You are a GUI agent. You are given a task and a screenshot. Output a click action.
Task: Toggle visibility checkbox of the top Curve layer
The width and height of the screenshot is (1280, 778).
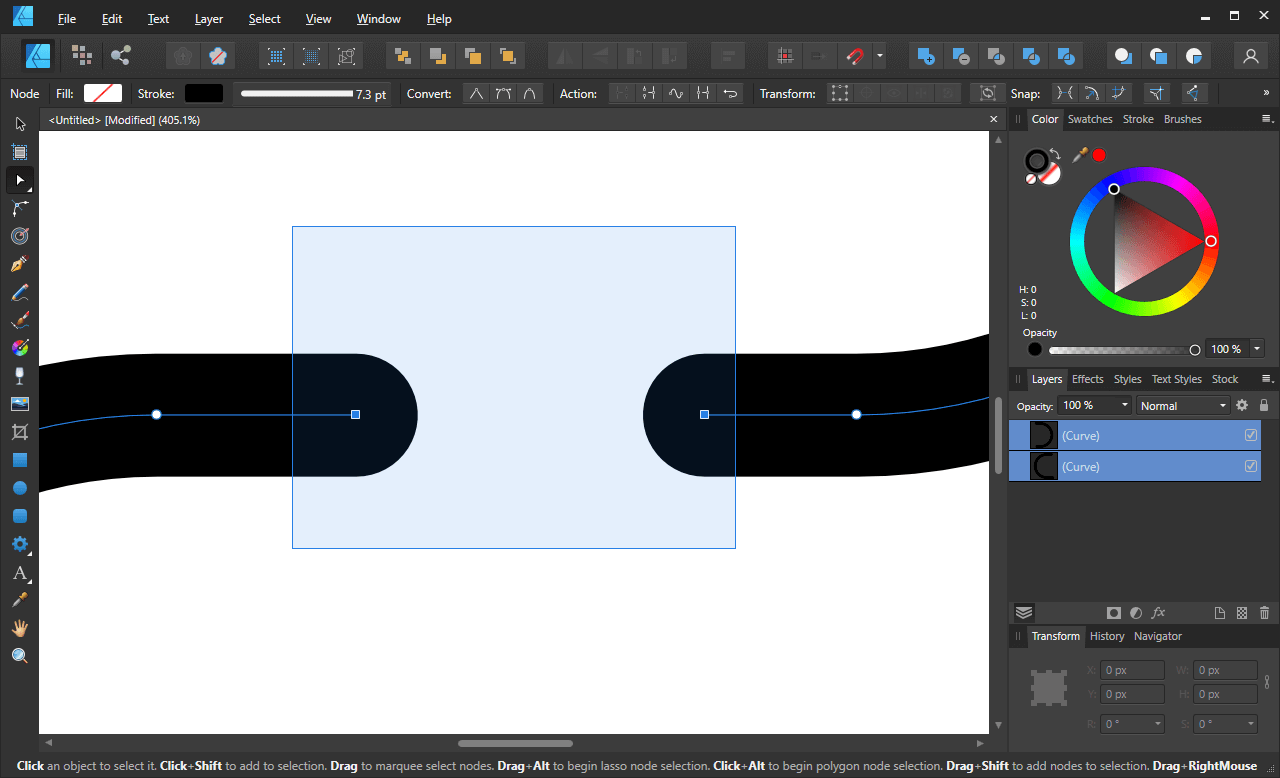(1251, 434)
